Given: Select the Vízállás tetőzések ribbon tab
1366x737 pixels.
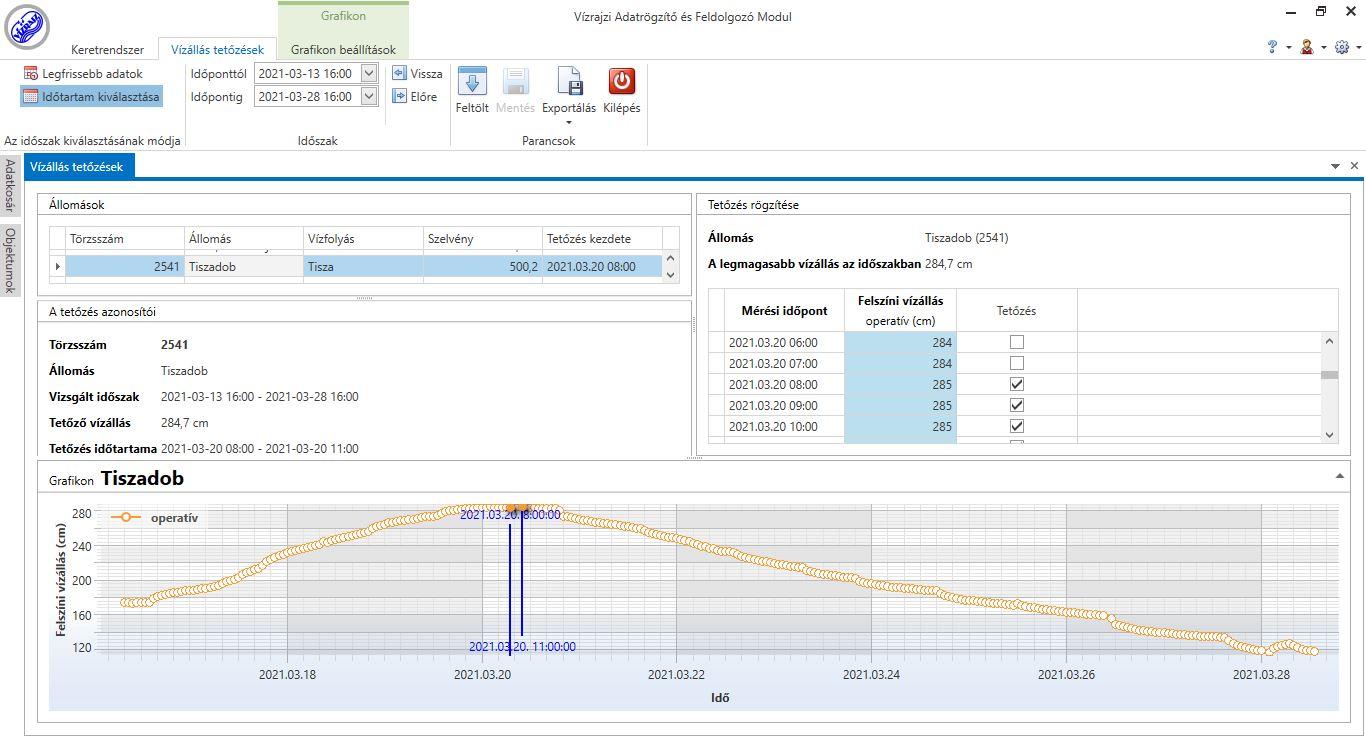Looking at the screenshot, I should (x=217, y=49).
